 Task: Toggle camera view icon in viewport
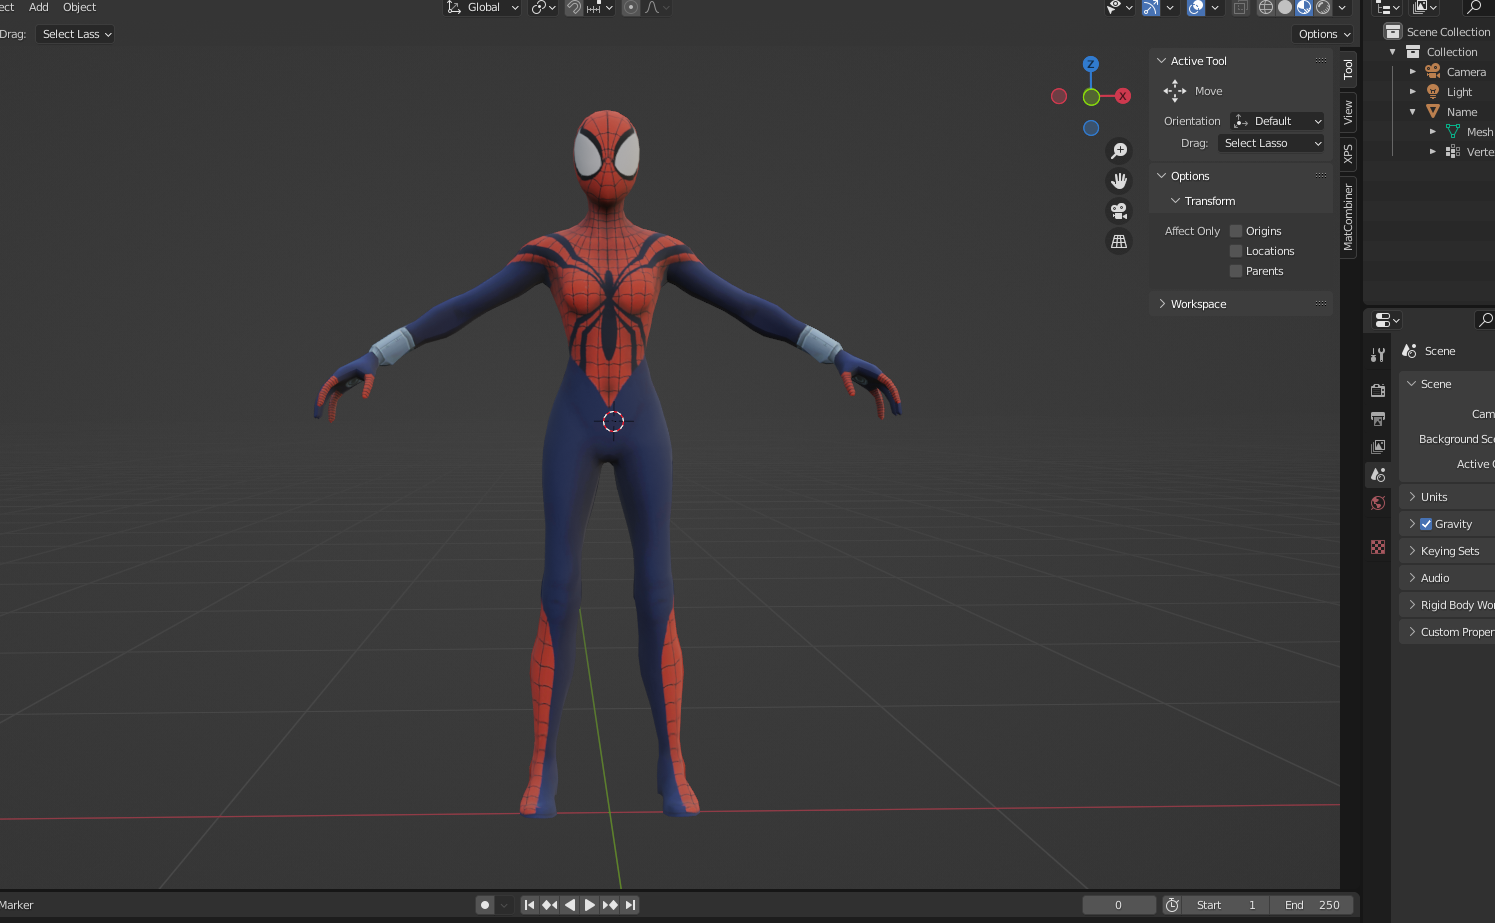[1119, 211]
